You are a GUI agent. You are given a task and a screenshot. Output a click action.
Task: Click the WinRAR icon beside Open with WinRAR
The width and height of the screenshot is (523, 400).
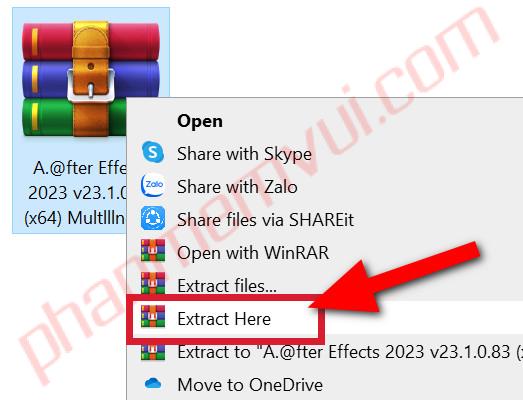pyautogui.click(x=153, y=250)
